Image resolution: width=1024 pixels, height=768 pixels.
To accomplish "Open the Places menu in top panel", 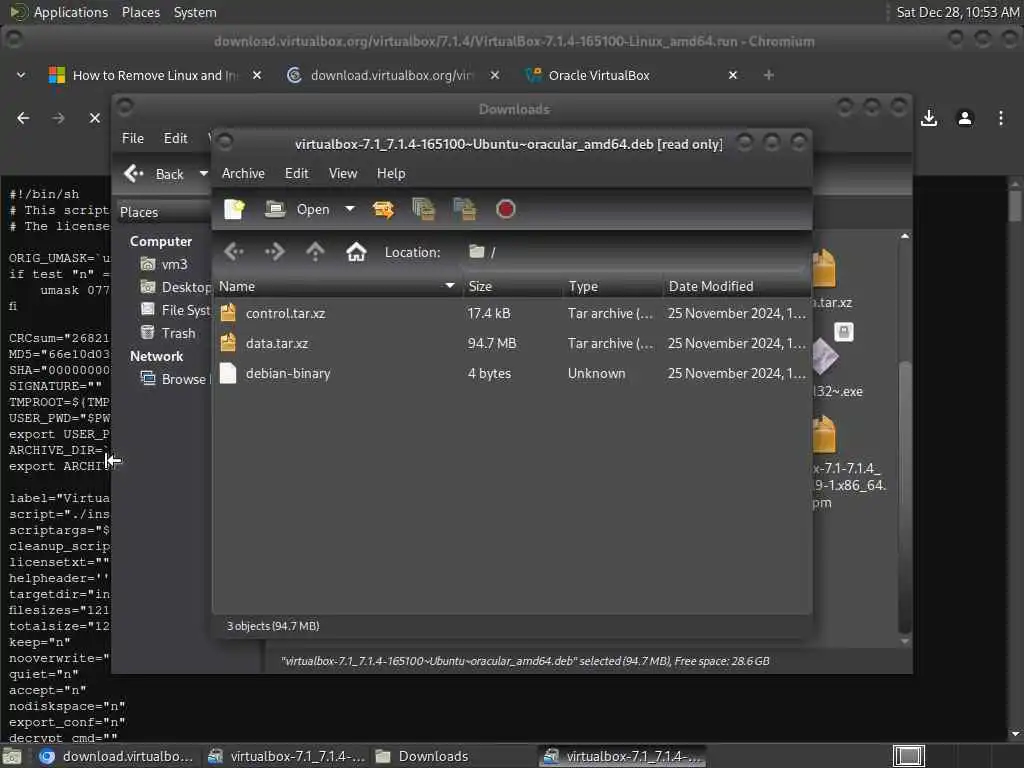I will coord(140,12).
